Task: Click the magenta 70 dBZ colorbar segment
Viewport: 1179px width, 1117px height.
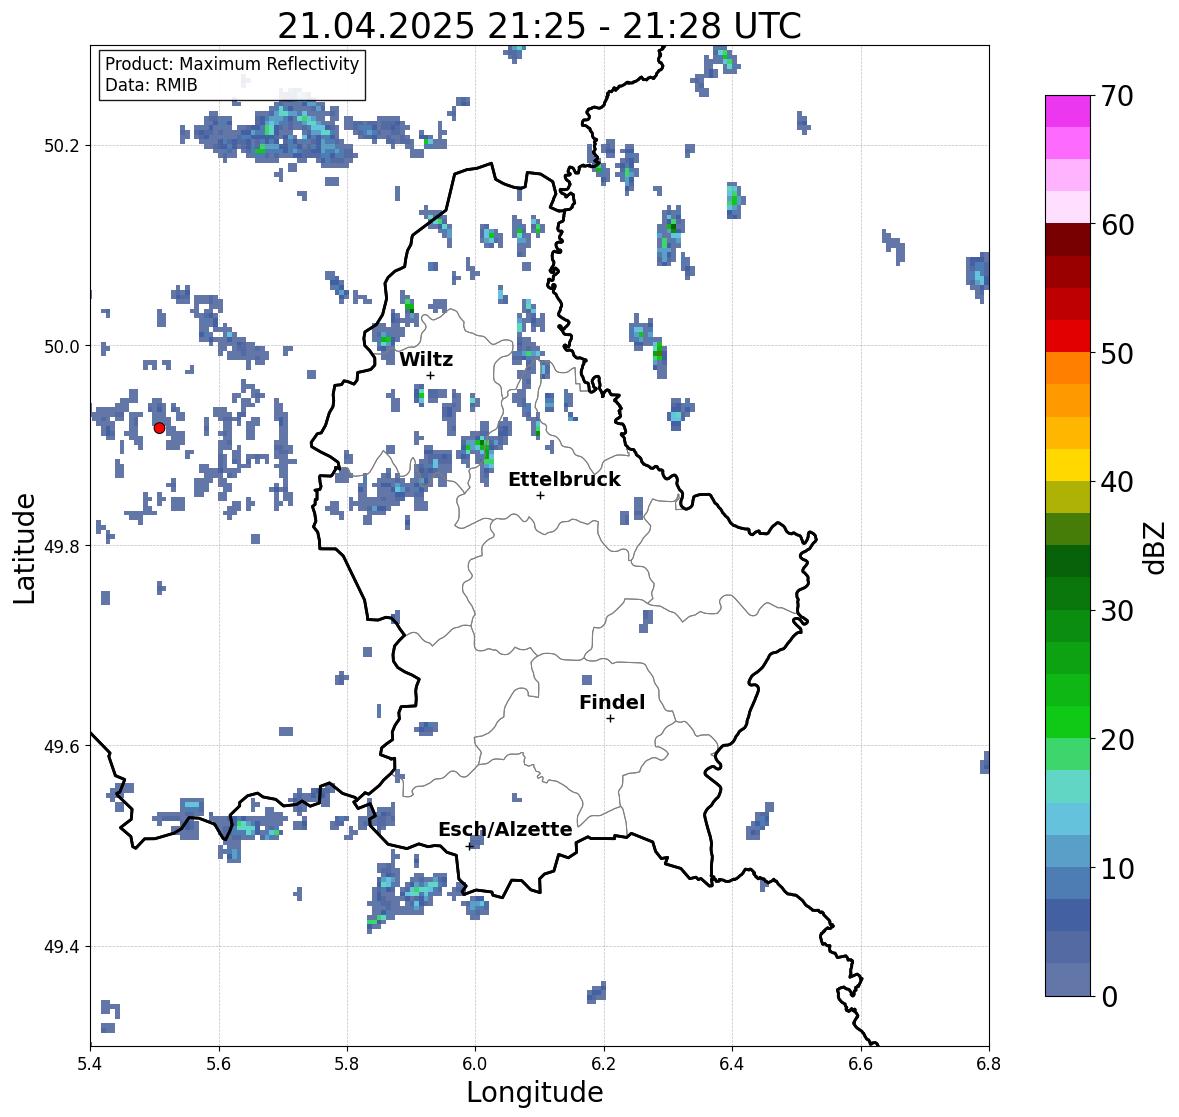Action: pos(1068,111)
